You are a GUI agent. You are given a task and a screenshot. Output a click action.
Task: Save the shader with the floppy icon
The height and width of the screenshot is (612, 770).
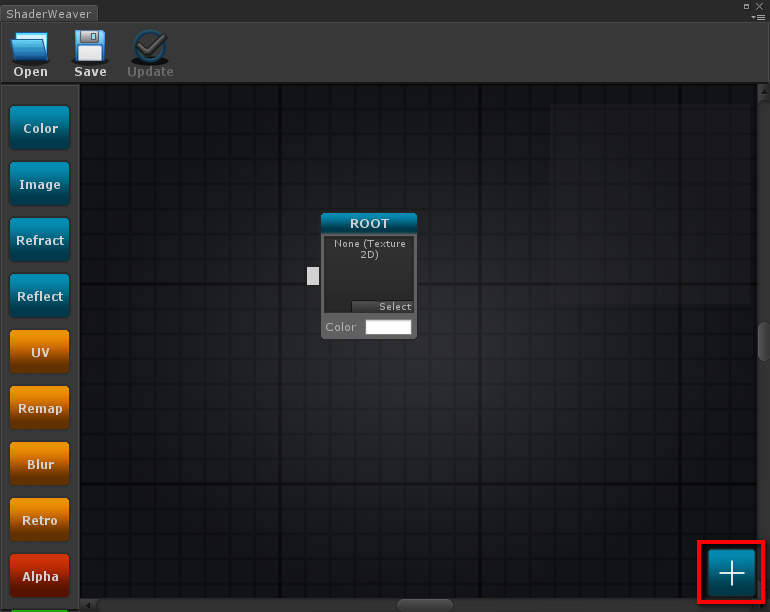click(x=90, y=53)
